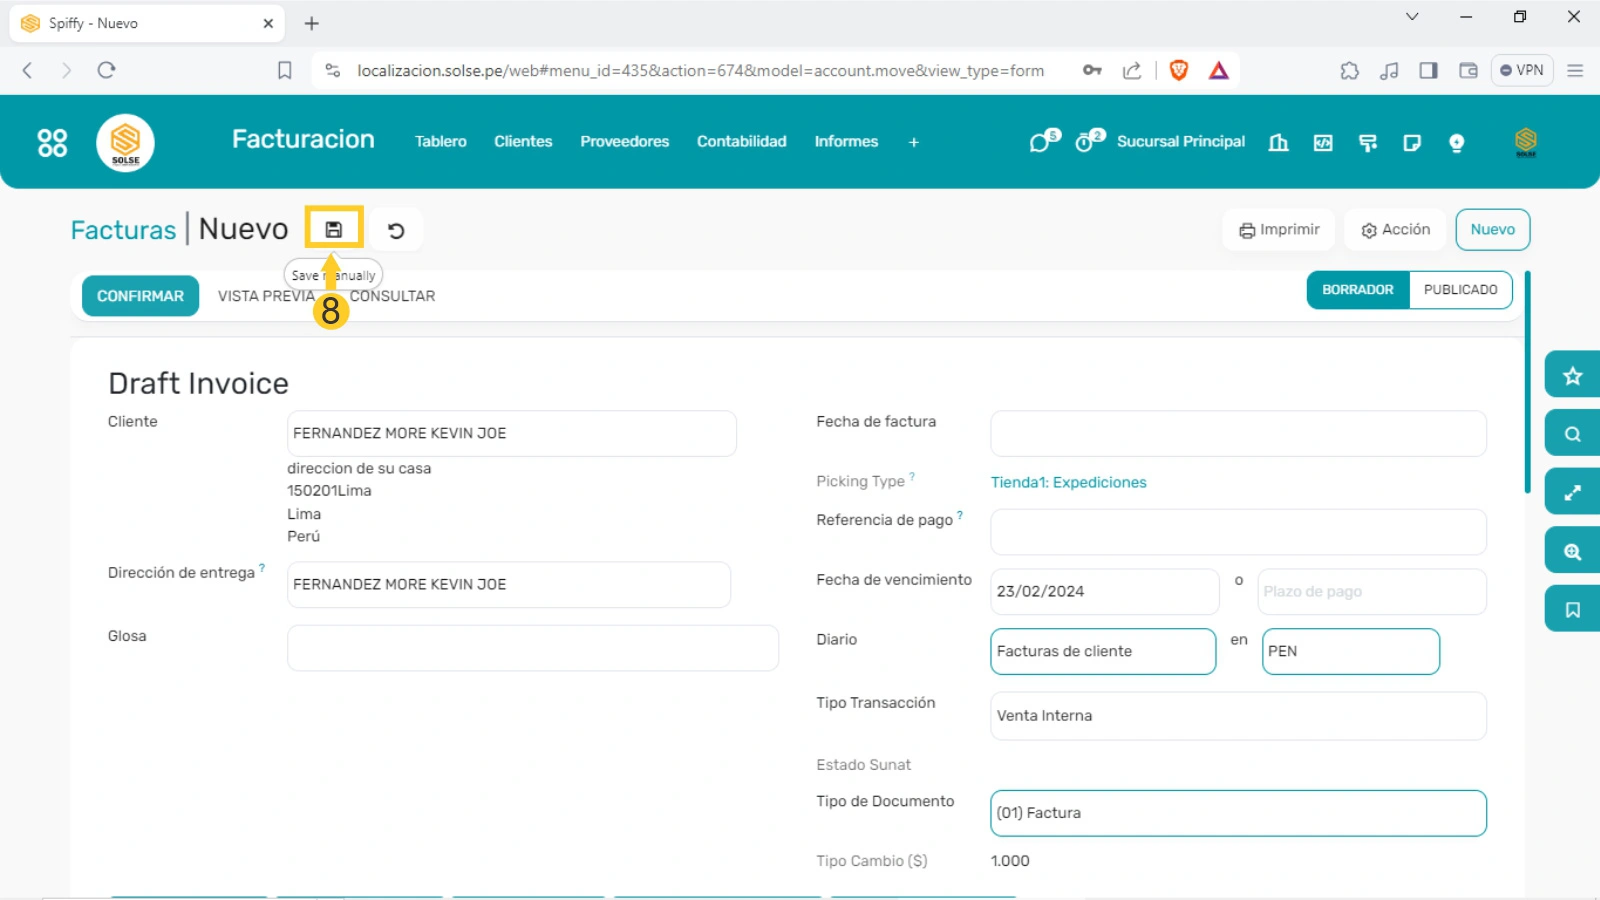Screen dimensions: 1600x900
Task: Open the Diario Facturas de cliente dropdown
Action: click(x=1102, y=651)
